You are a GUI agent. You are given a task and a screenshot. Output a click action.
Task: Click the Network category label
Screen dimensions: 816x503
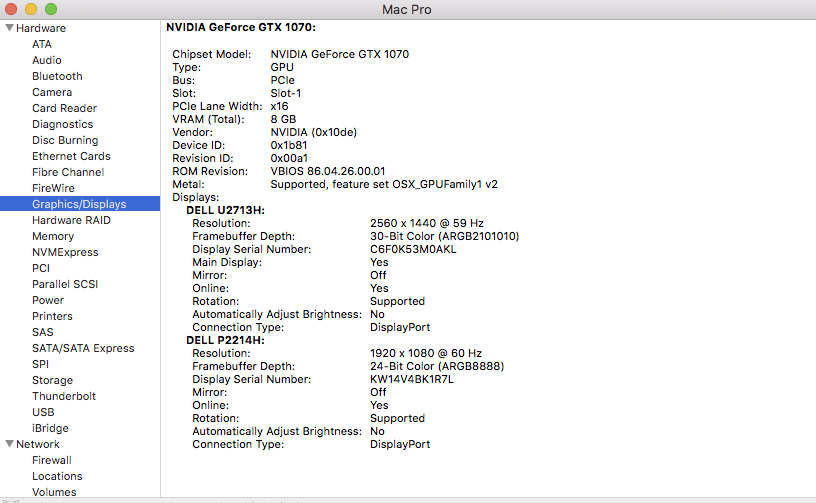pos(38,444)
